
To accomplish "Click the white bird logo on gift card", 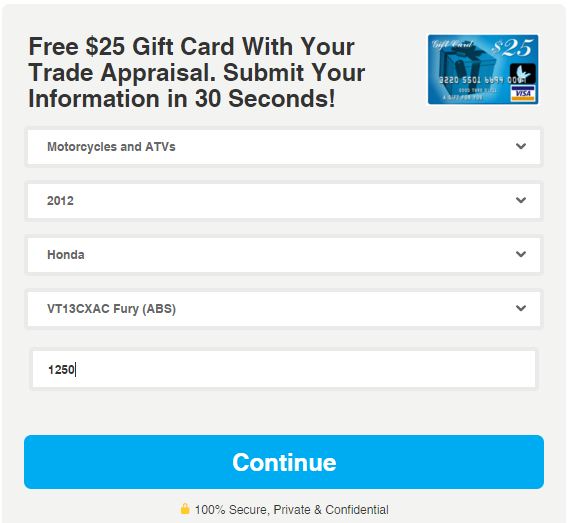I will point(522,73).
